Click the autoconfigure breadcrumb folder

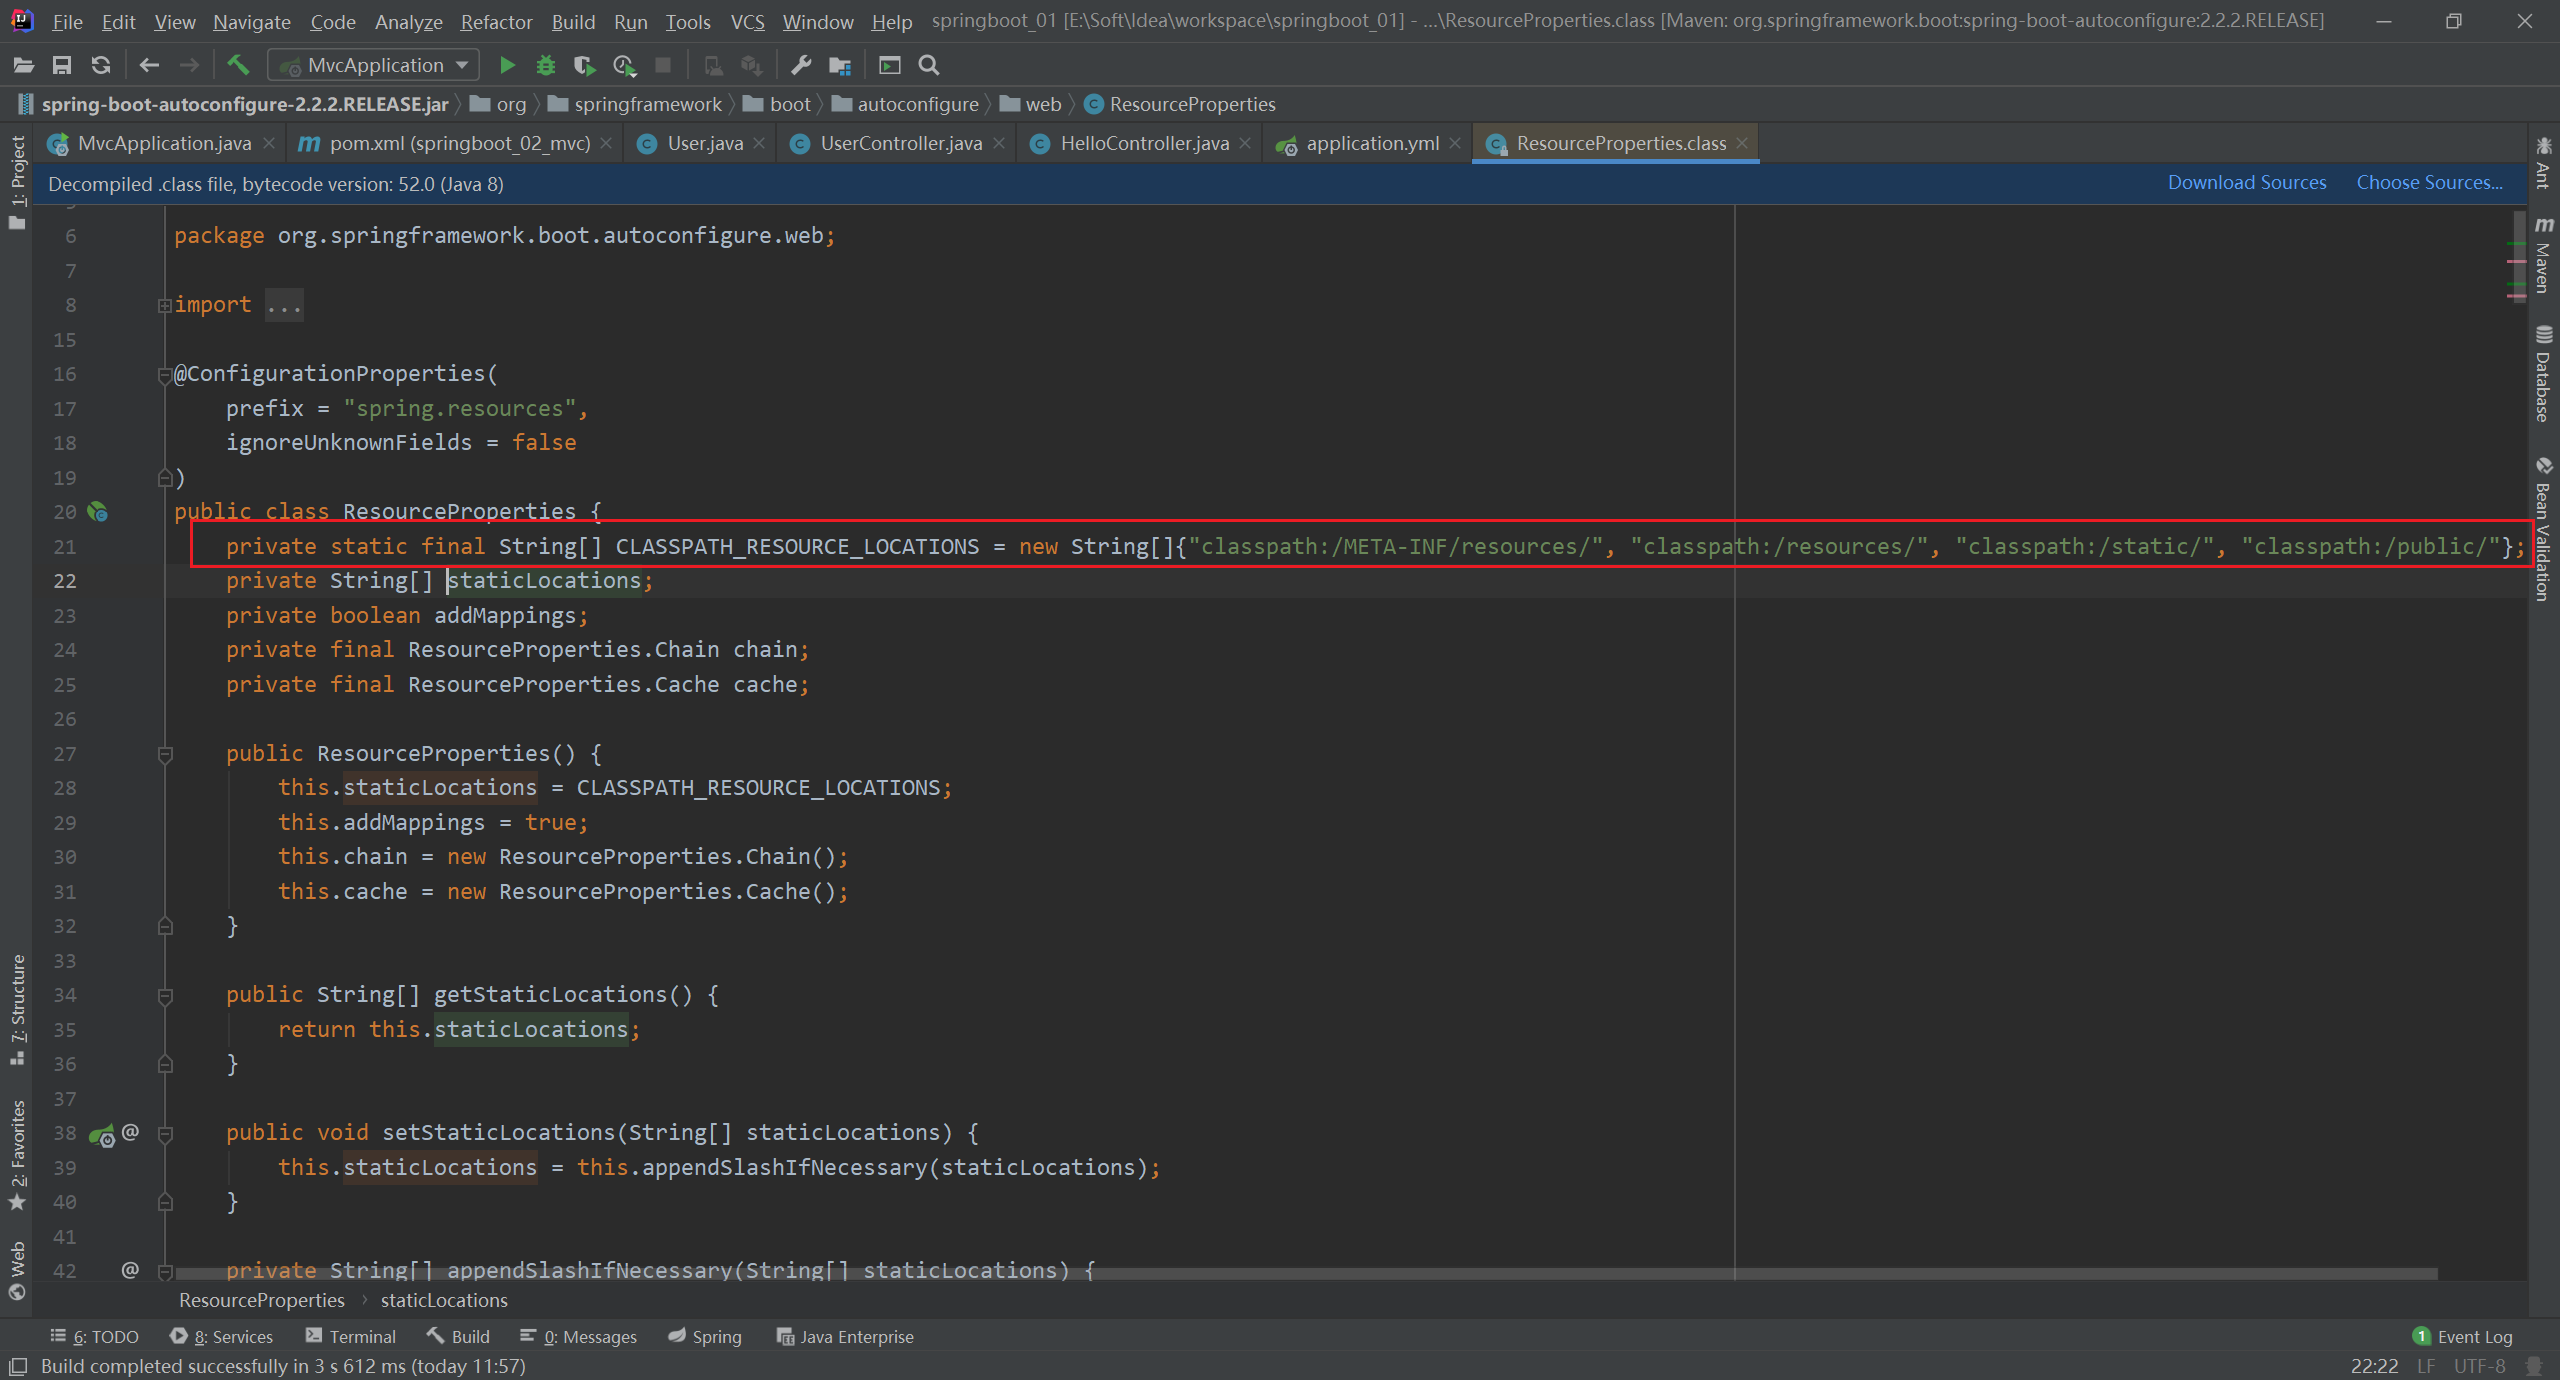905,104
